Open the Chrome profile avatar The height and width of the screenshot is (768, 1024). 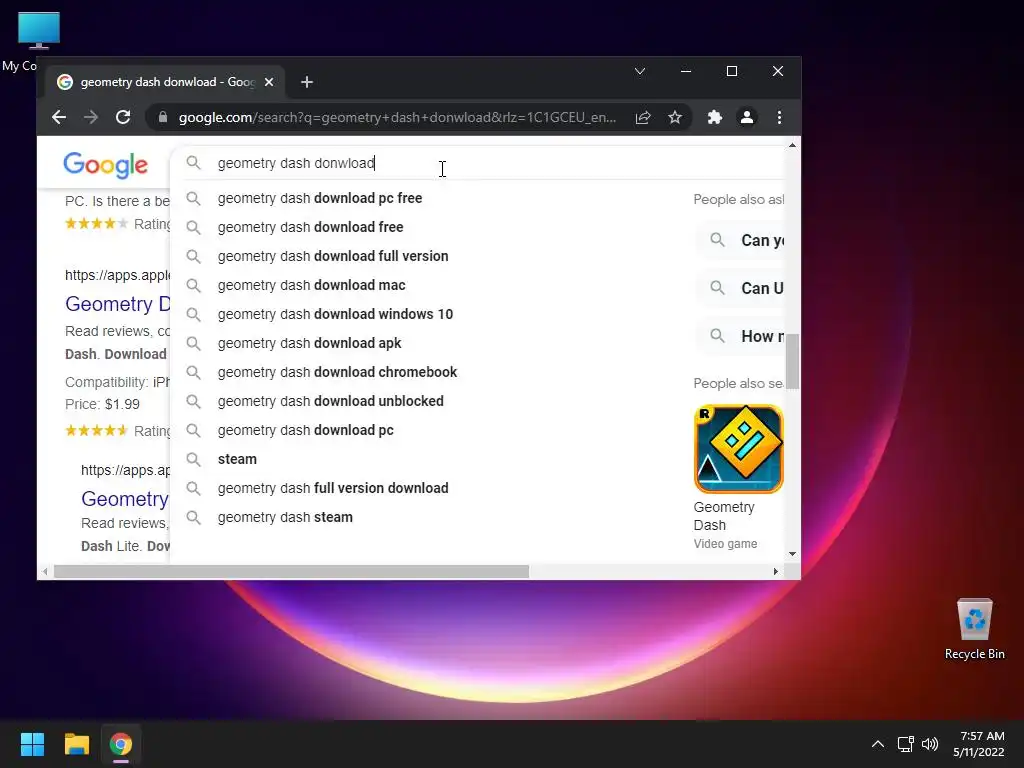(746, 118)
